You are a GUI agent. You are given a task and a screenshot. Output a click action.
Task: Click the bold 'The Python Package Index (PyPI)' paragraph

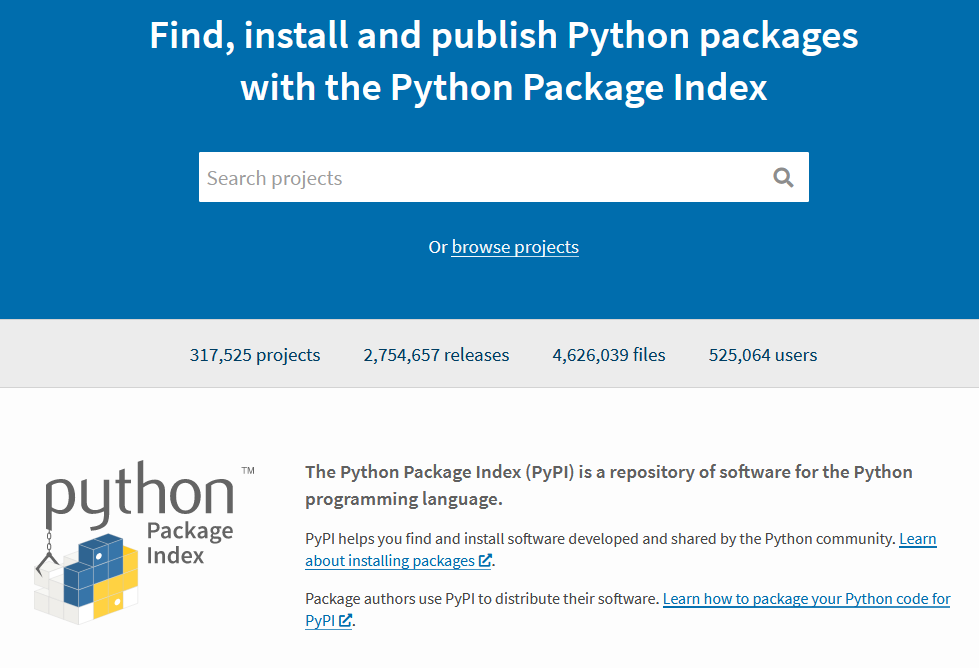pyautogui.click(x=609, y=485)
